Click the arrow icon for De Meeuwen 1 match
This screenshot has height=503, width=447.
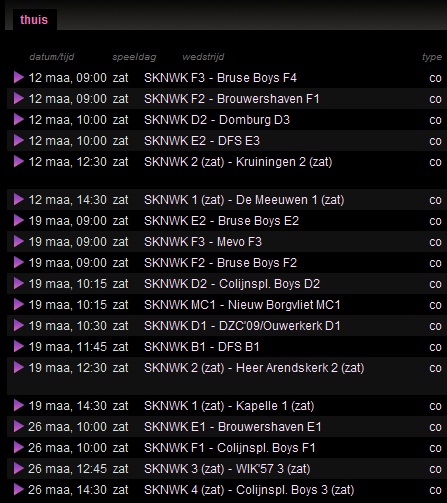[x=19, y=200]
